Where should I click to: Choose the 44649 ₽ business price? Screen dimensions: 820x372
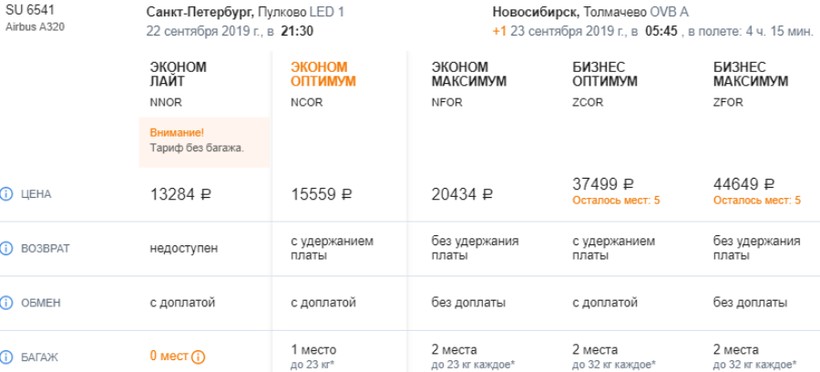tap(744, 184)
